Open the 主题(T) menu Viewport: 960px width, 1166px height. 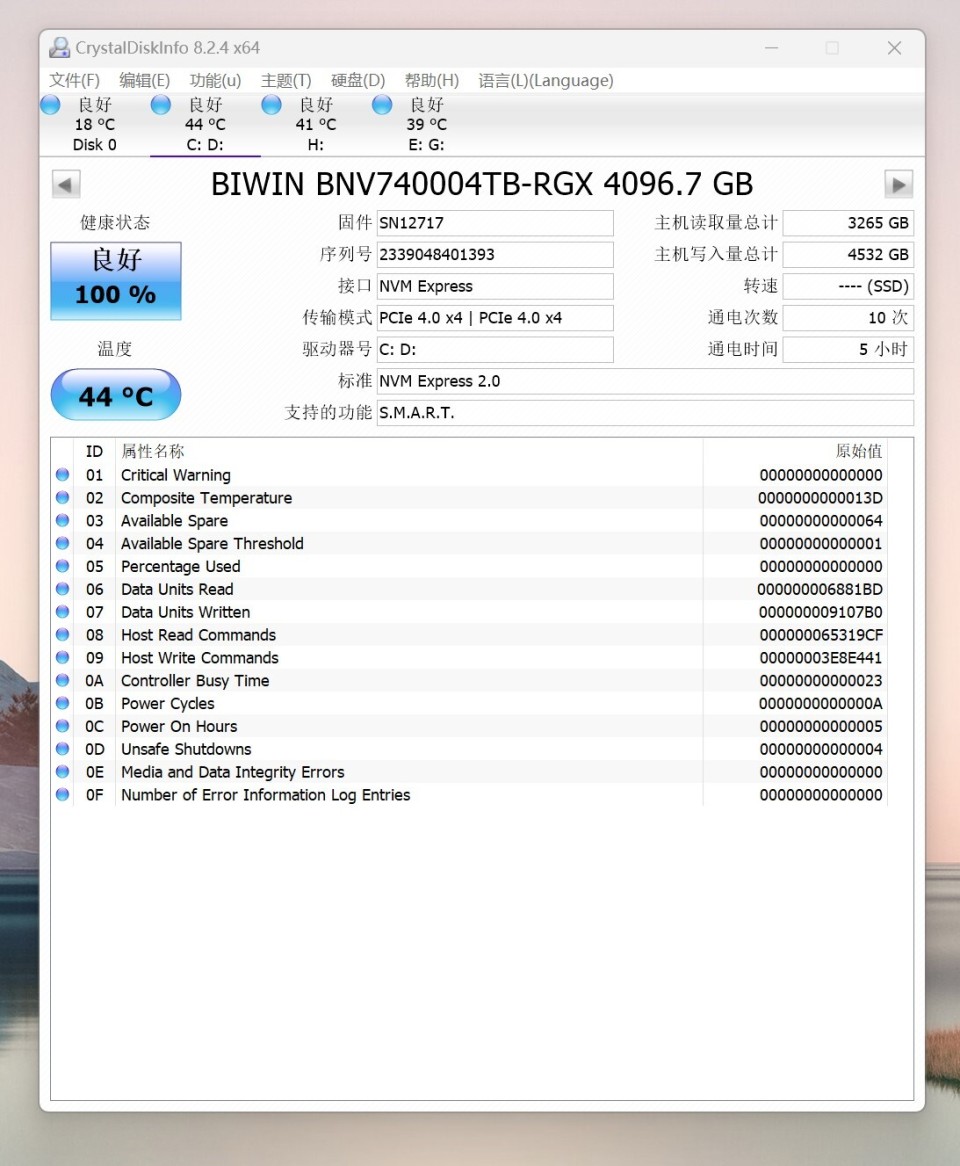pyautogui.click(x=286, y=80)
